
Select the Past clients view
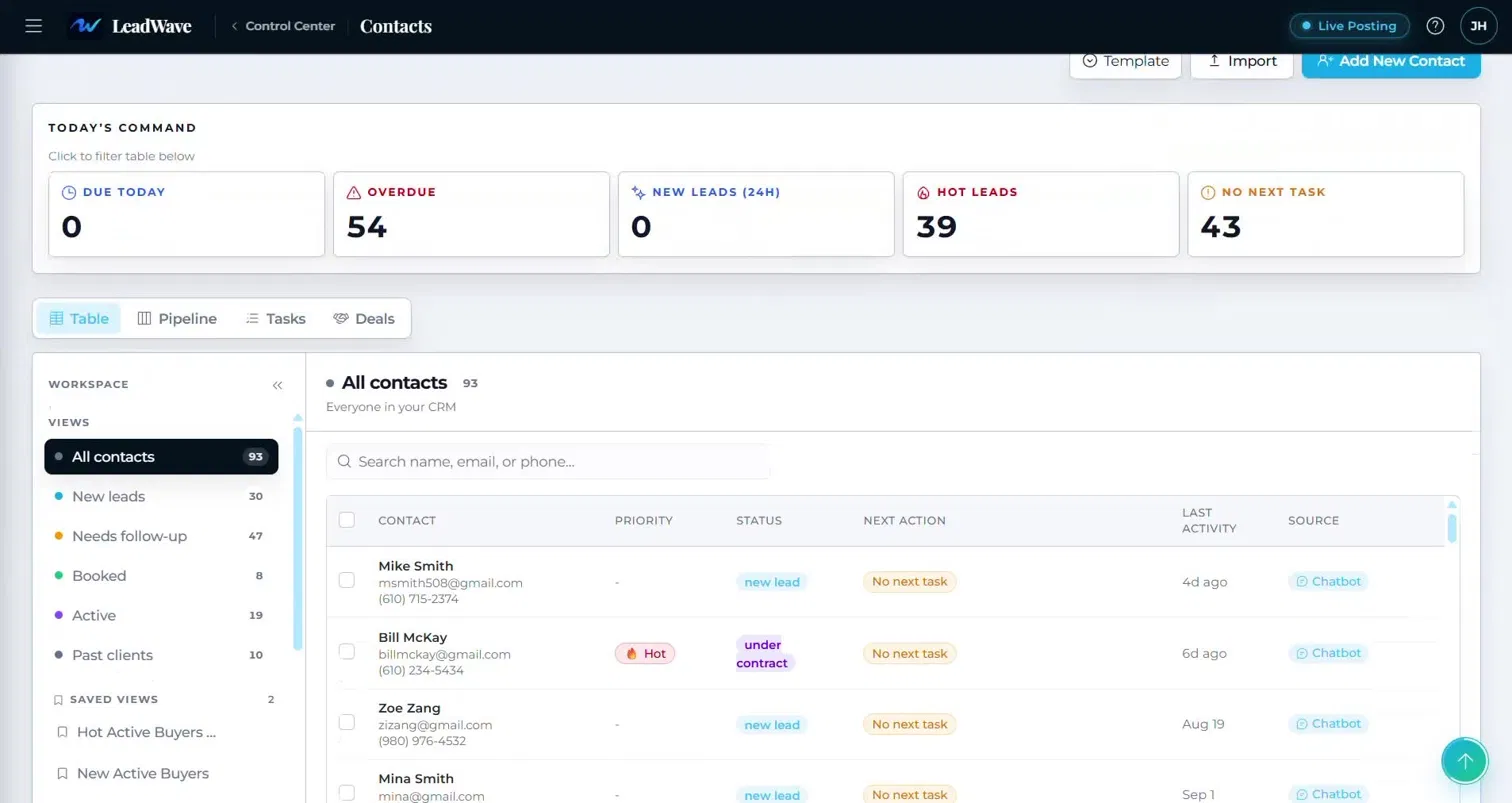(161, 655)
